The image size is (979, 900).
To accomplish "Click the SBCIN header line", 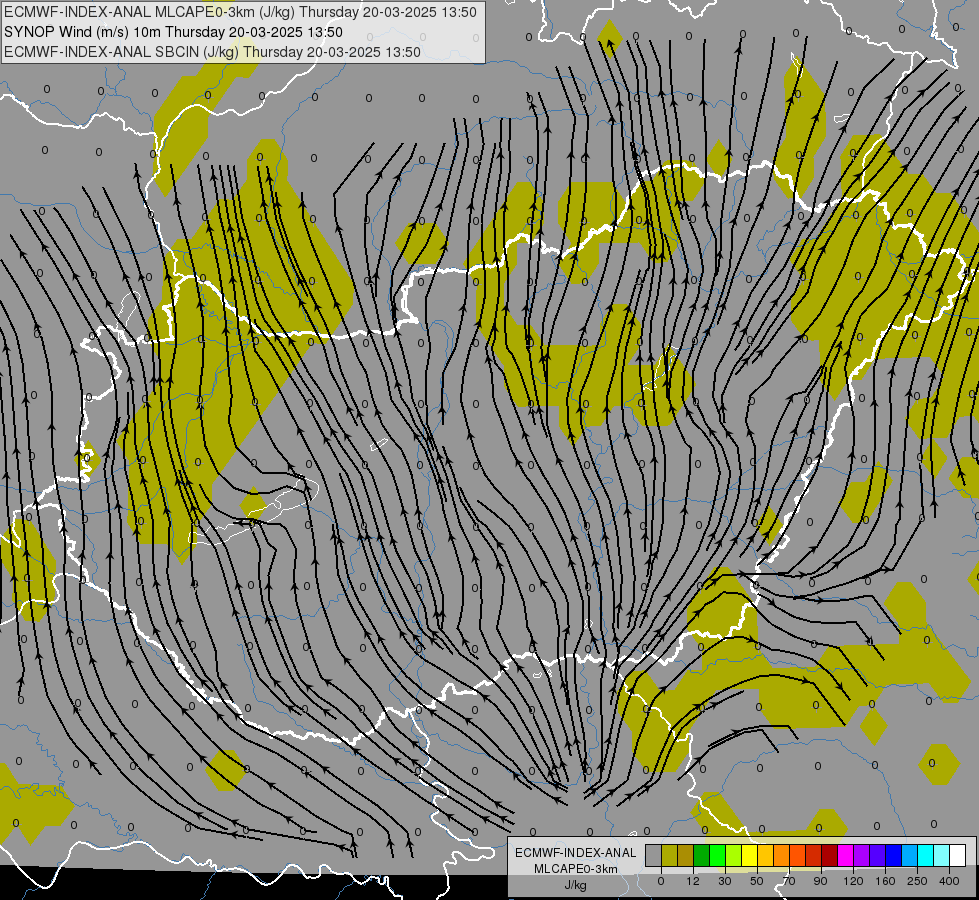I will pyautogui.click(x=212, y=52).
